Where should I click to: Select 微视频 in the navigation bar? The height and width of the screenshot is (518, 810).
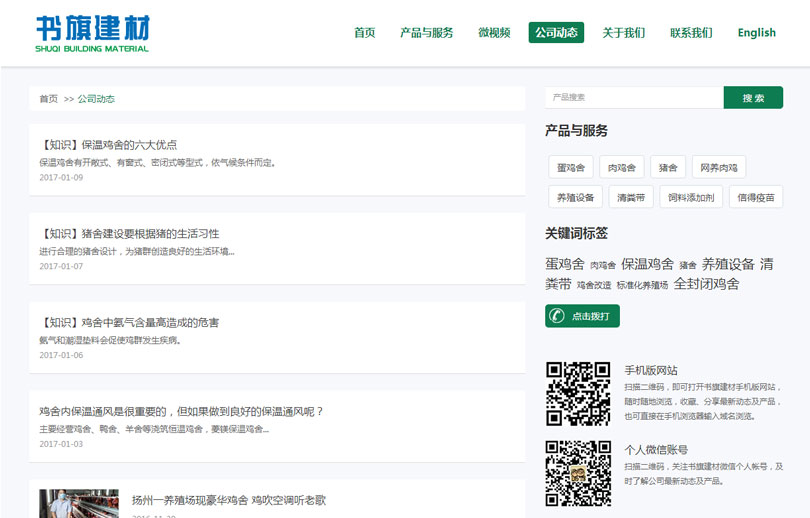click(x=494, y=33)
